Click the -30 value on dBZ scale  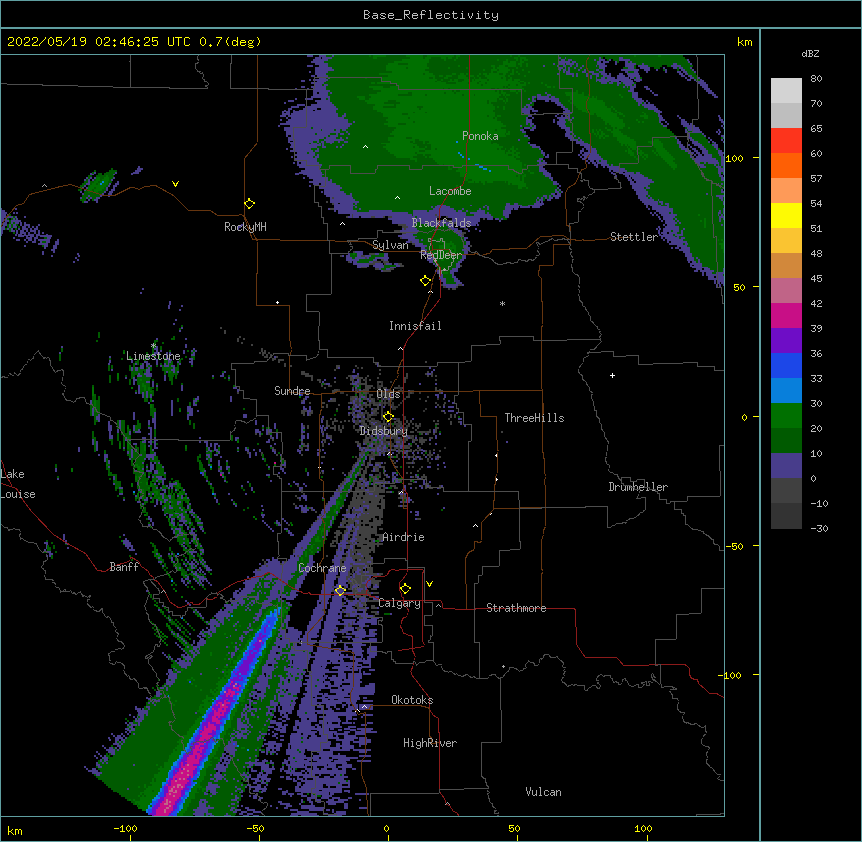point(819,529)
